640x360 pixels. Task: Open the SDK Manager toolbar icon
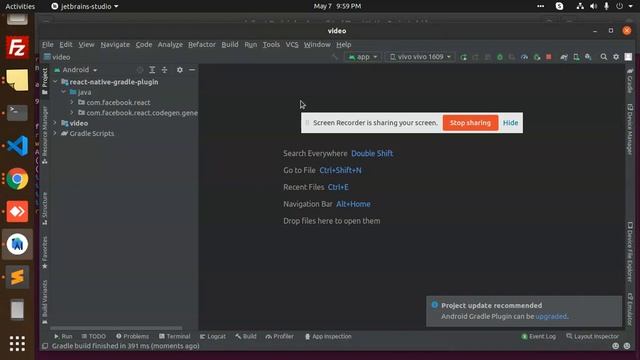pyautogui.click(x=588, y=57)
